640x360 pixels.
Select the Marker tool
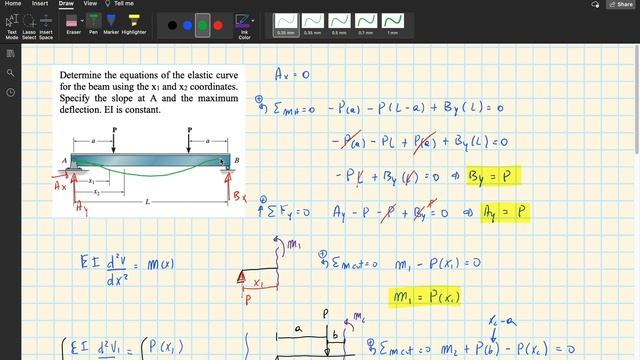111,24
